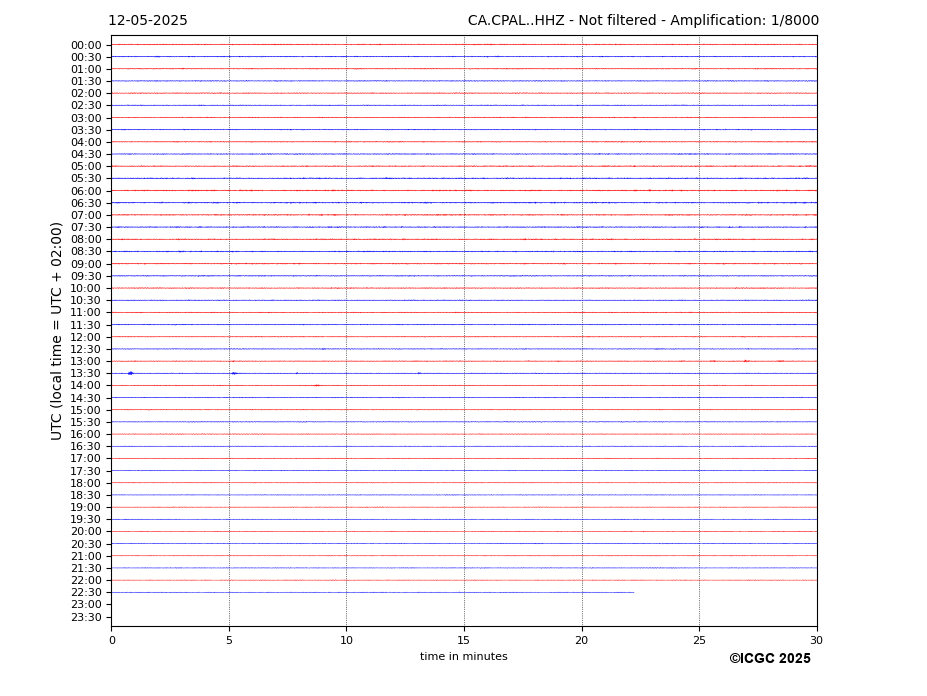Click the 01:30 time row label
The width and height of the screenshot is (927, 696).
click(86, 82)
